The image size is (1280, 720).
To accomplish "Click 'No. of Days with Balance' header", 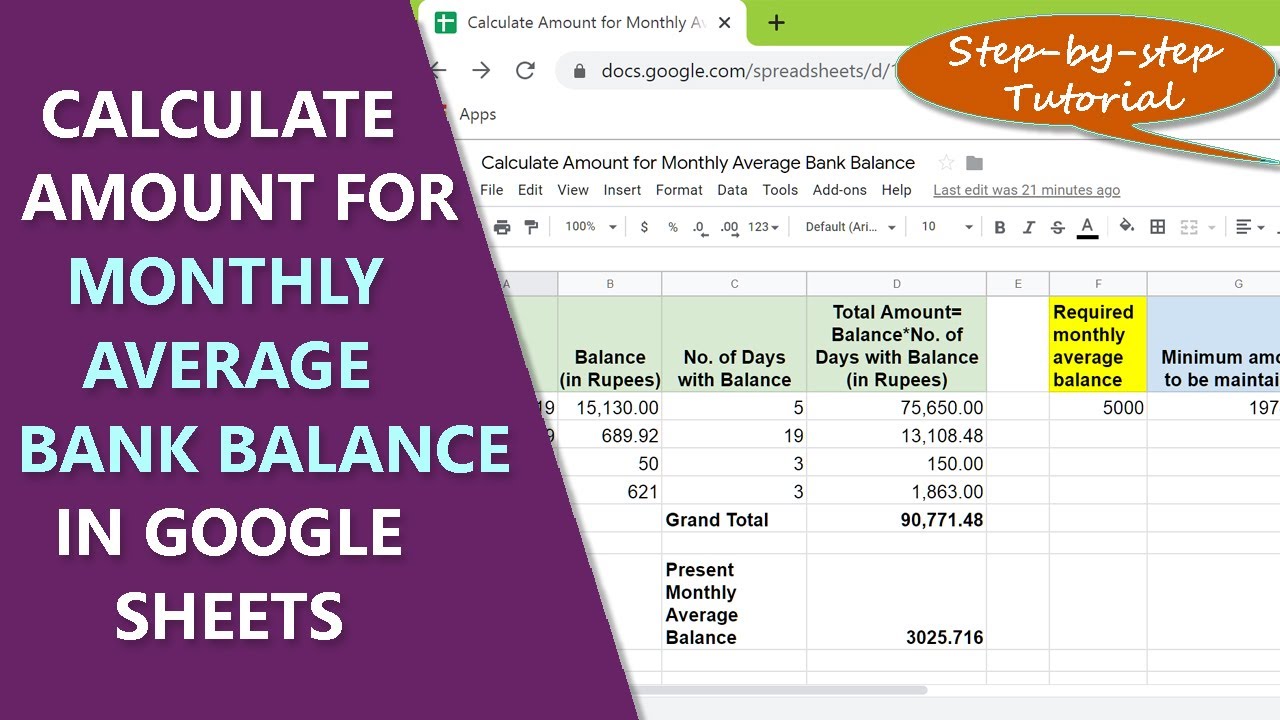I will point(734,345).
